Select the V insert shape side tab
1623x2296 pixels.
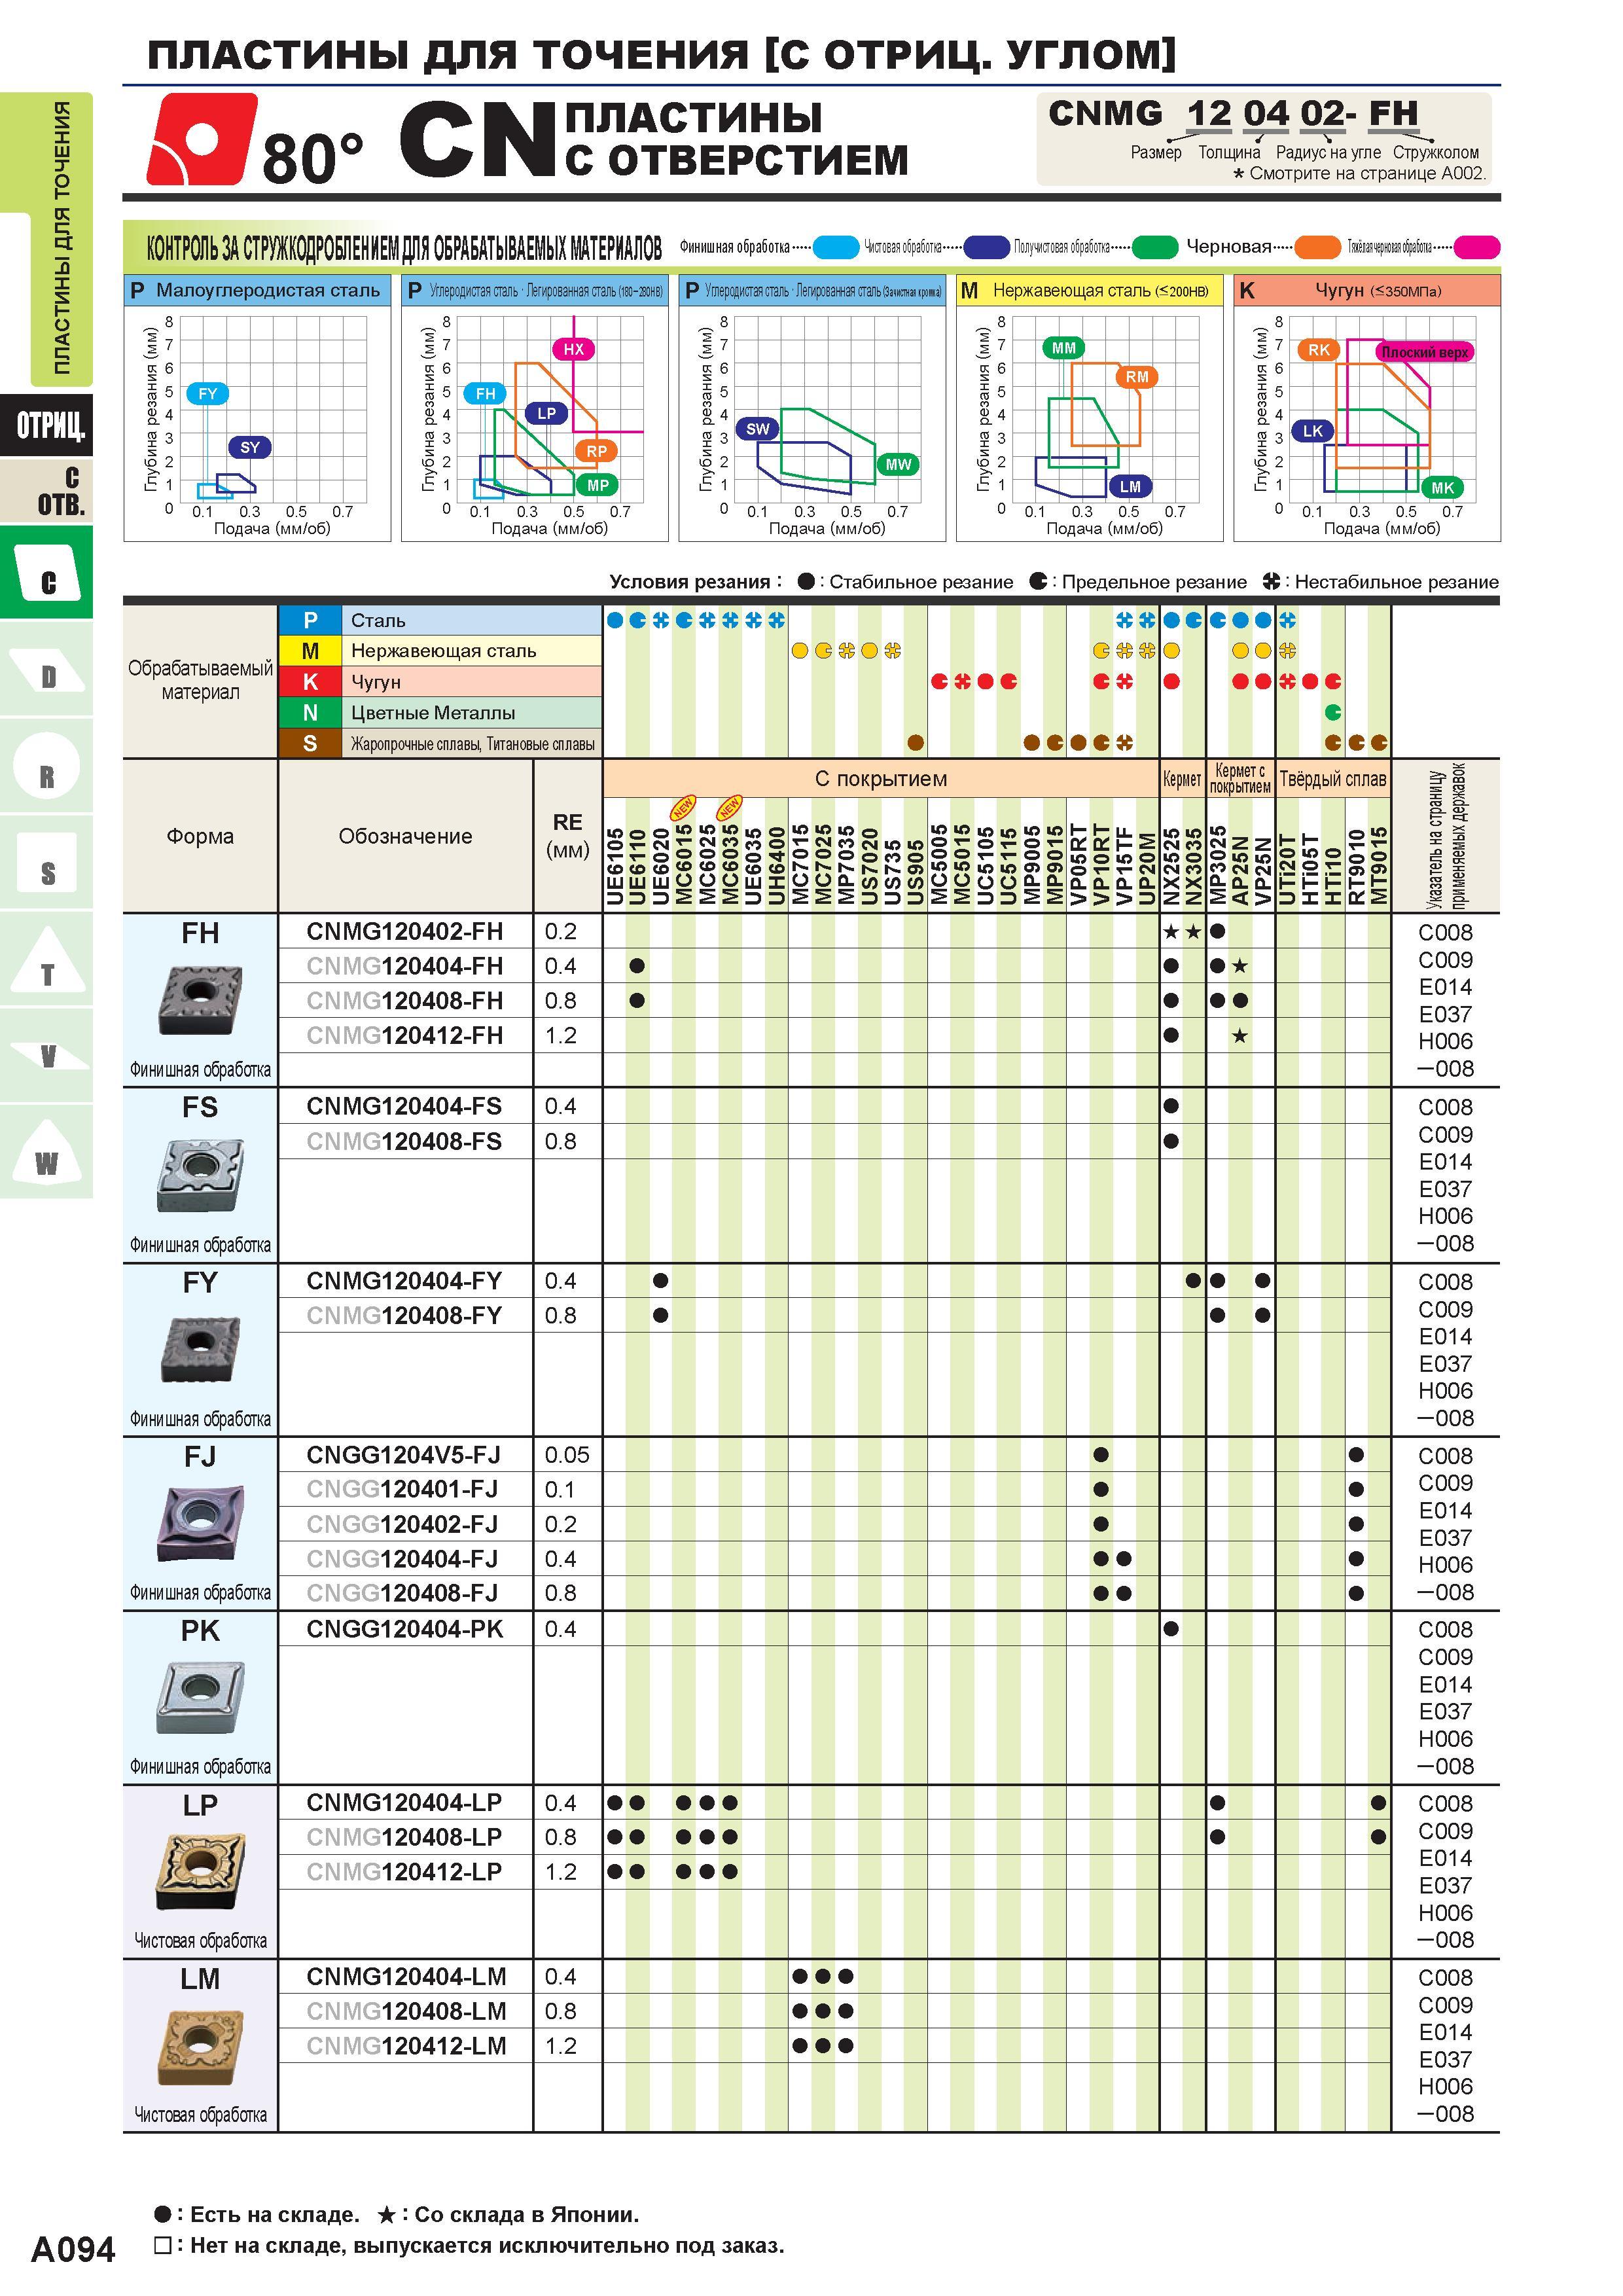coord(47,1057)
